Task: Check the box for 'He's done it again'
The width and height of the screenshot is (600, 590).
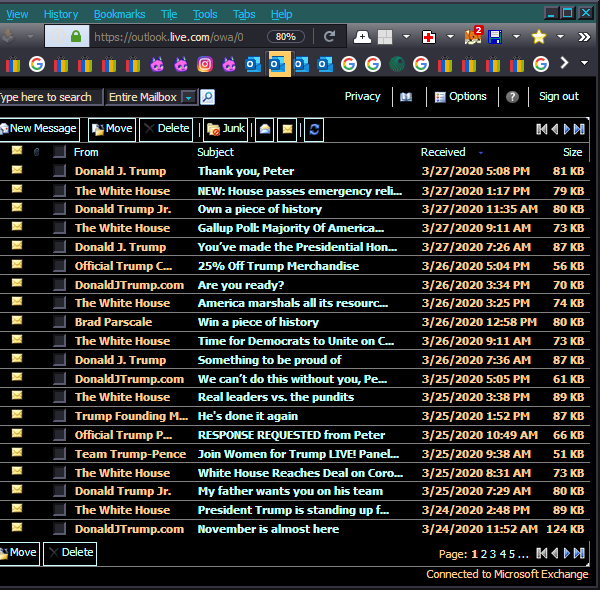Action: pos(59,416)
